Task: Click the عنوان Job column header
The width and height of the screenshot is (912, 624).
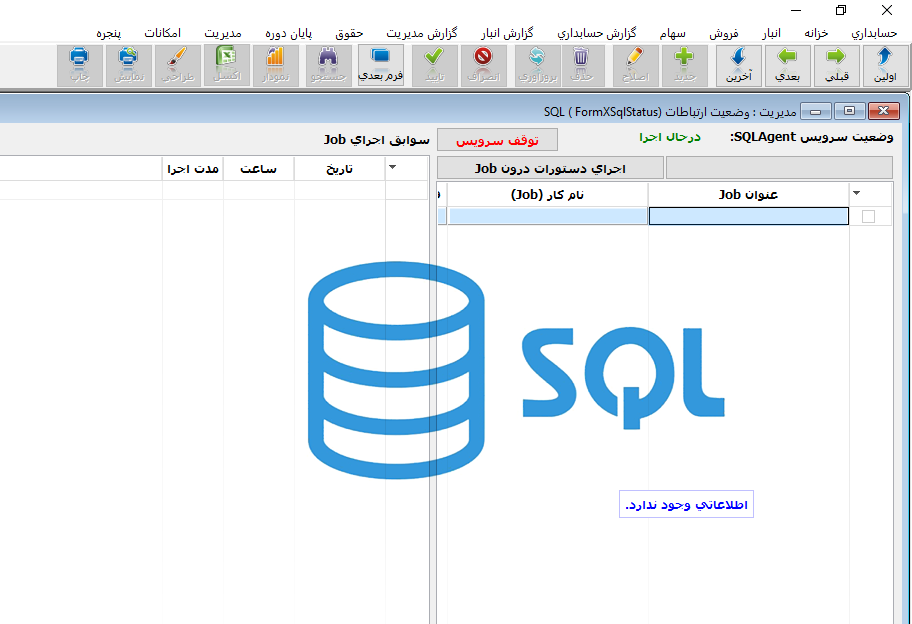Action: point(748,194)
